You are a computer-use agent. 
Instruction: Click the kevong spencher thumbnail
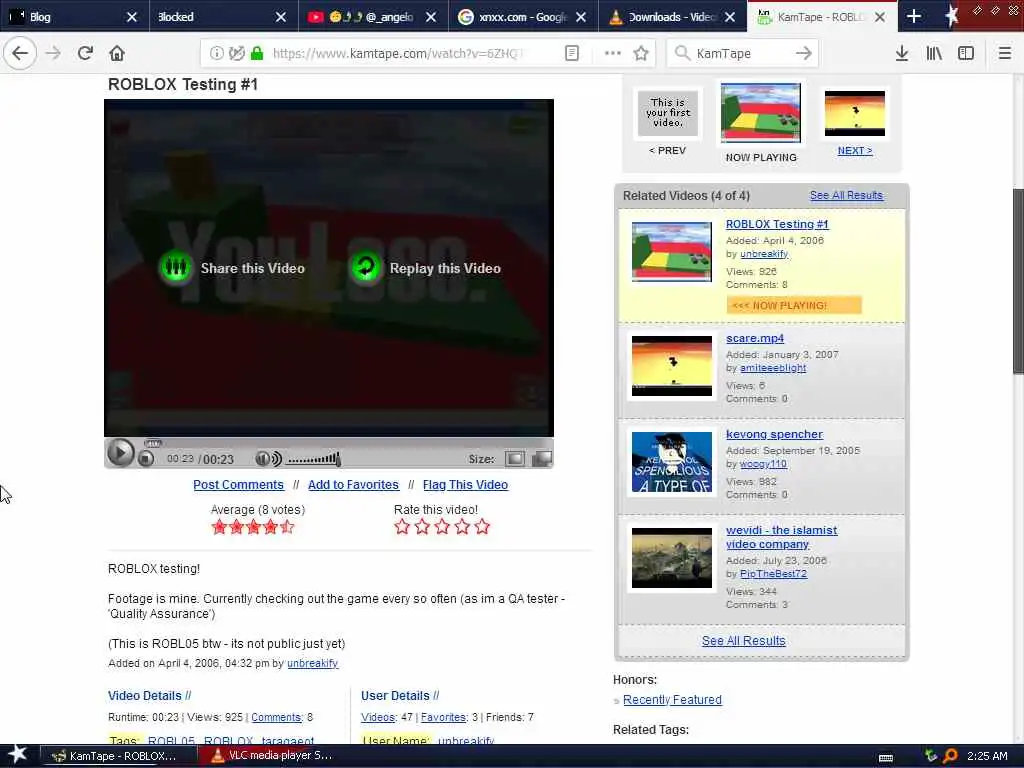671,462
